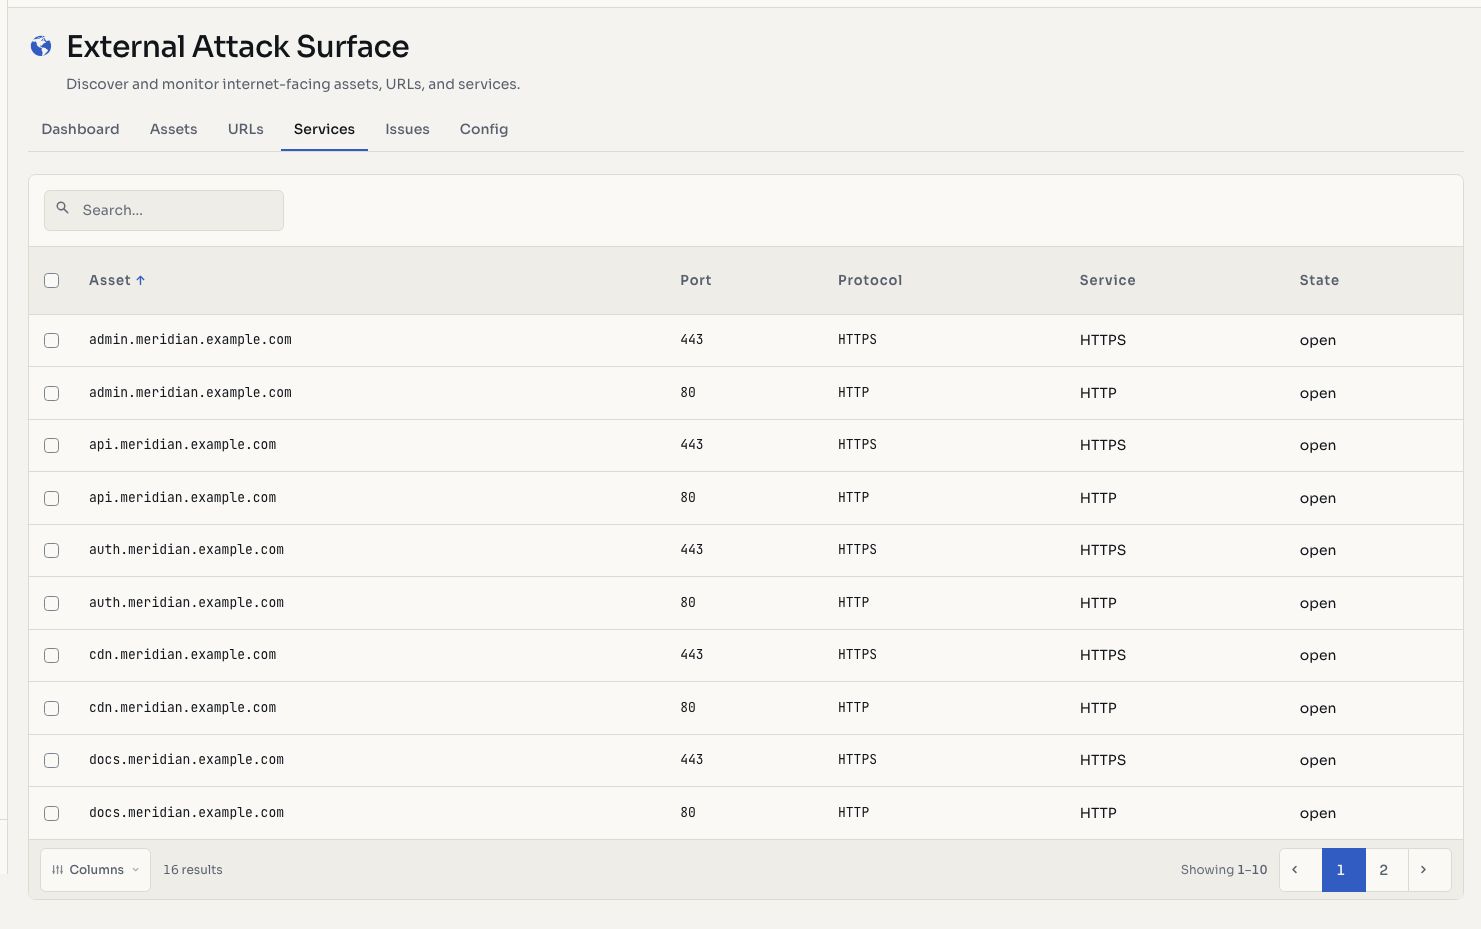Viewport: 1481px width, 929px height.
Task: Select the auth.meridian.example.com port 80 checkbox
Action: point(52,603)
